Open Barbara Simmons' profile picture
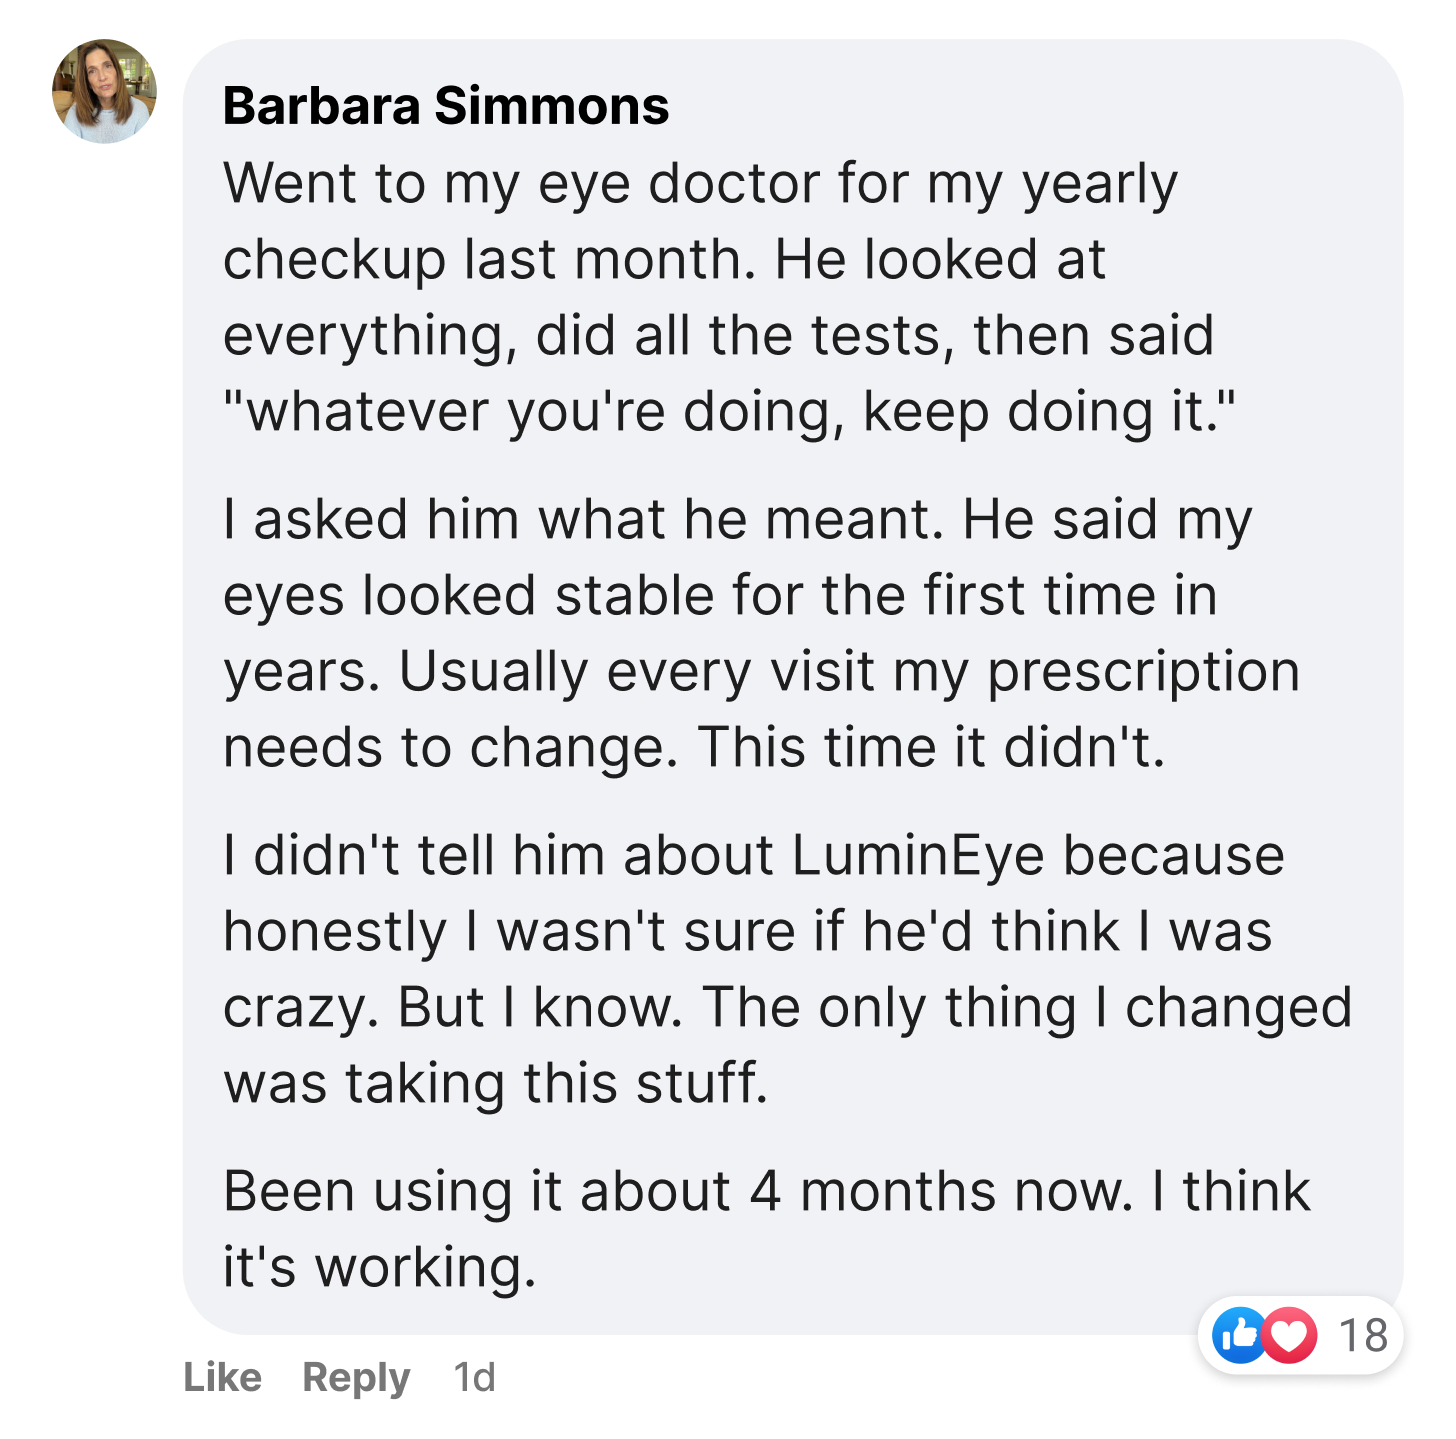Viewport: 1456px width, 1439px height. (x=104, y=92)
